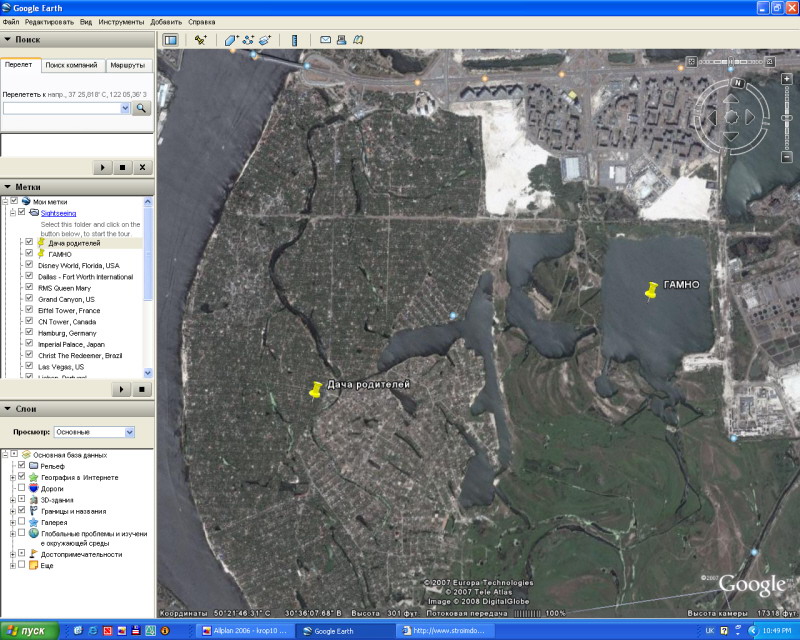Screen dimensions: 800x640
Task: Open the 'Файл' menu
Action: point(11,22)
